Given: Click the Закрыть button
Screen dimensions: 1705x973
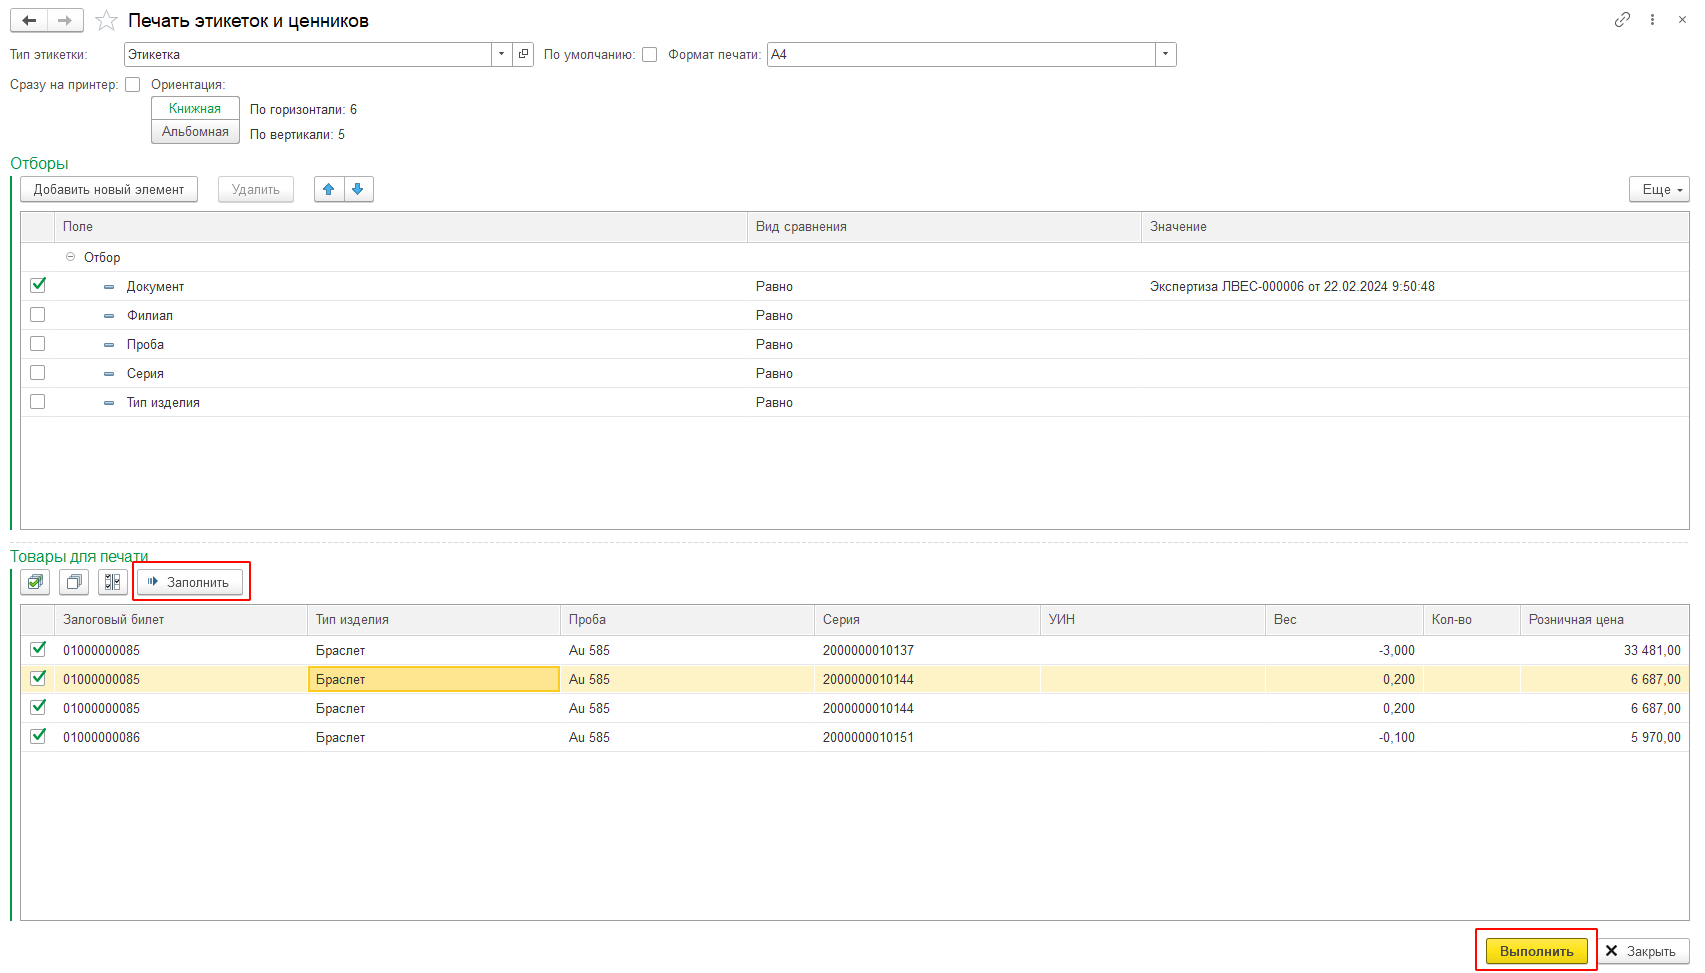Looking at the screenshot, I should click(x=1643, y=951).
